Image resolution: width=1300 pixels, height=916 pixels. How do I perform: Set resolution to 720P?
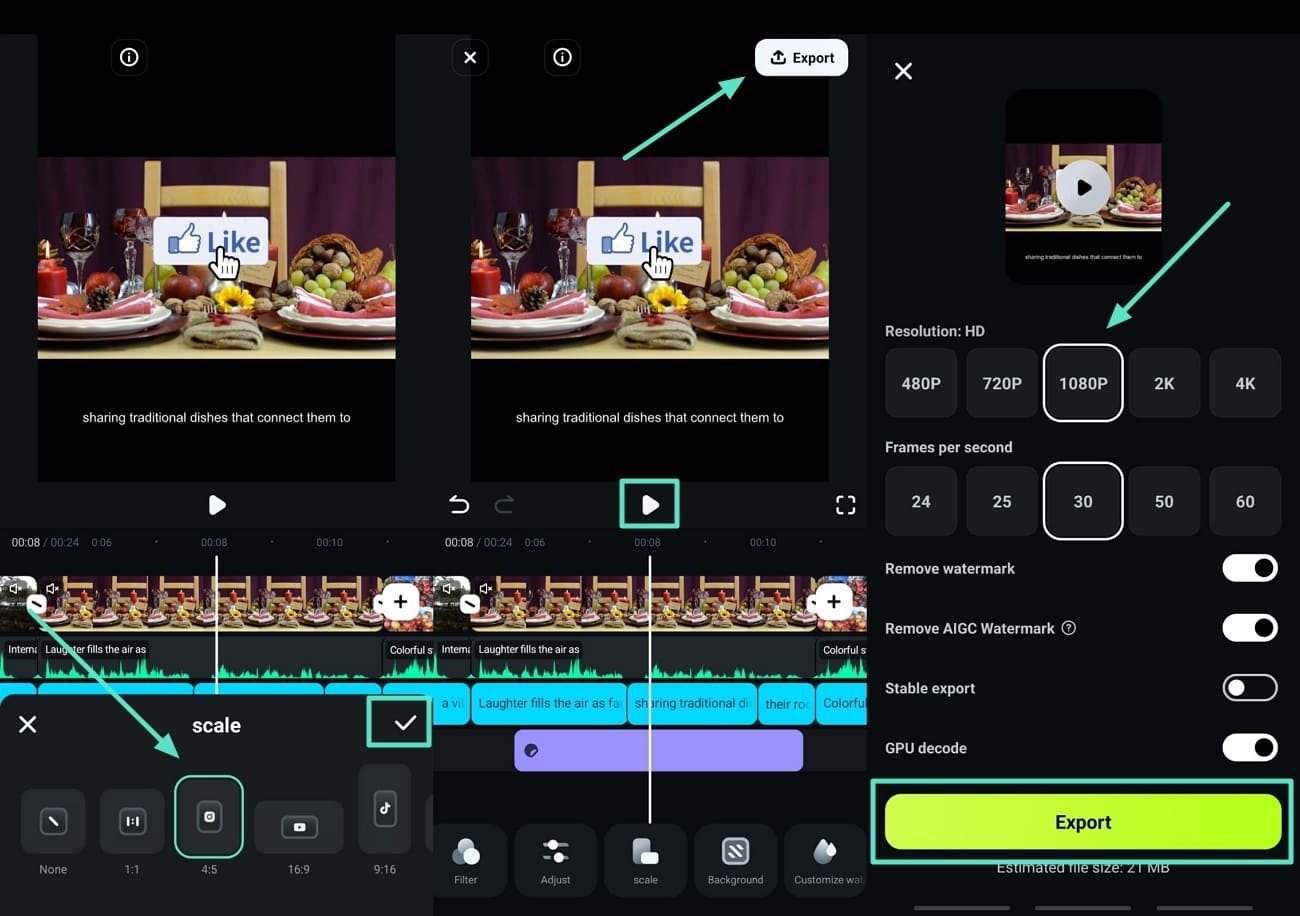tap(1002, 383)
